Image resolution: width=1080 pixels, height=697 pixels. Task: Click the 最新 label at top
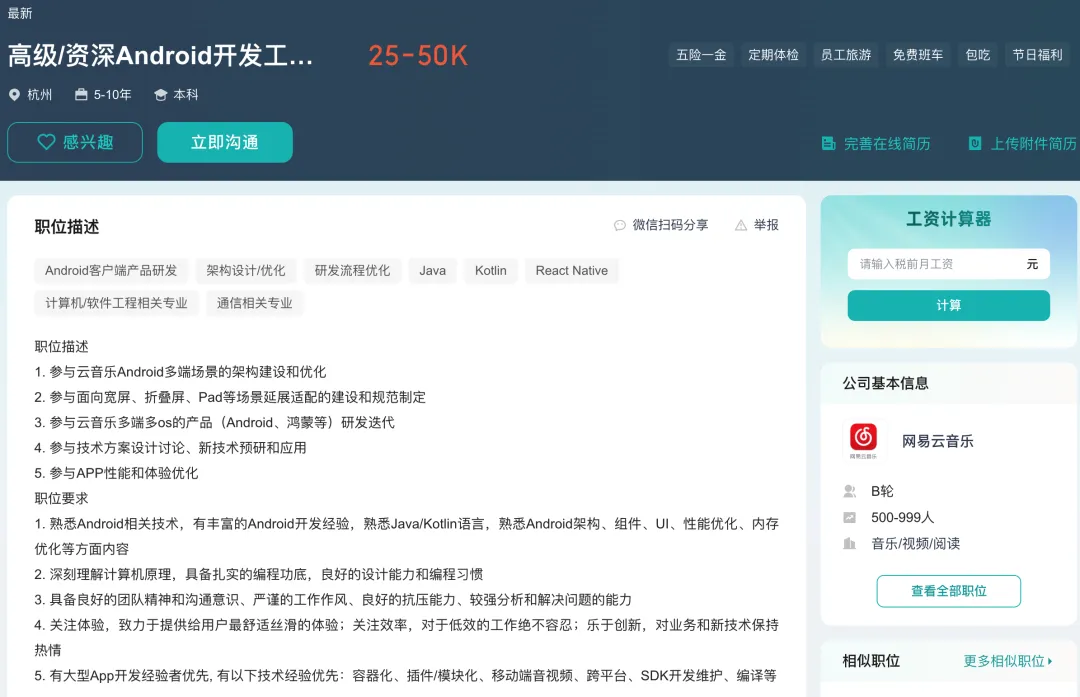point(20,13)
